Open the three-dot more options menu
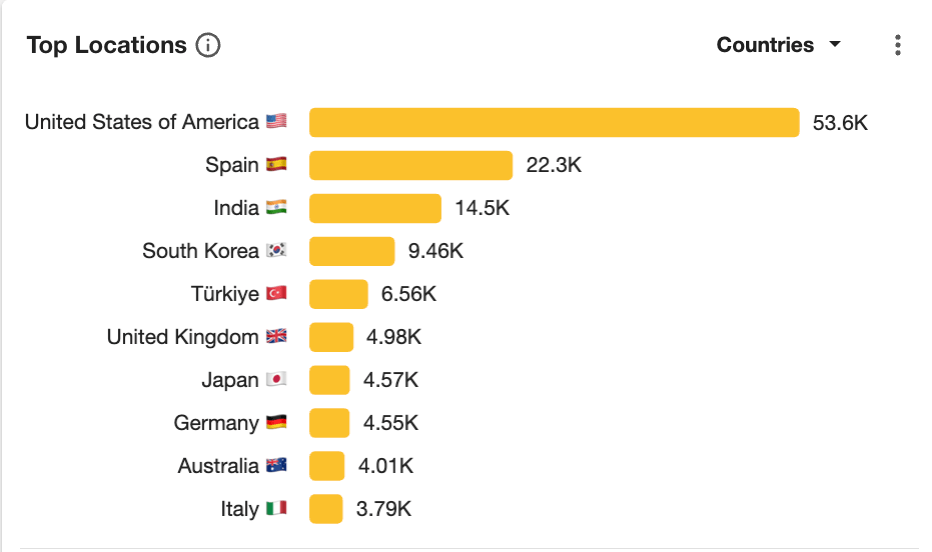 coord(897,45)
